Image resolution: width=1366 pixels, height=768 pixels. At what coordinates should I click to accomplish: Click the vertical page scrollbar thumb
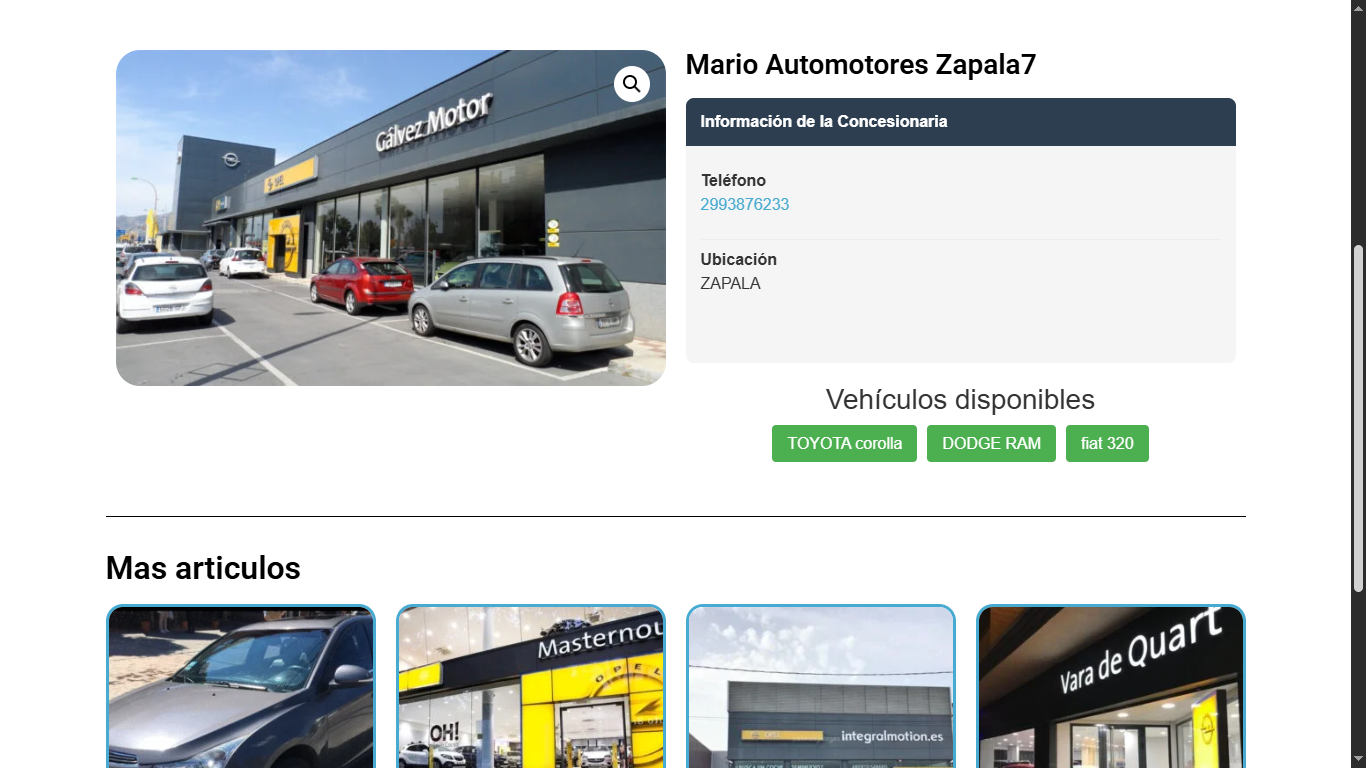[x=1358, y=418]
